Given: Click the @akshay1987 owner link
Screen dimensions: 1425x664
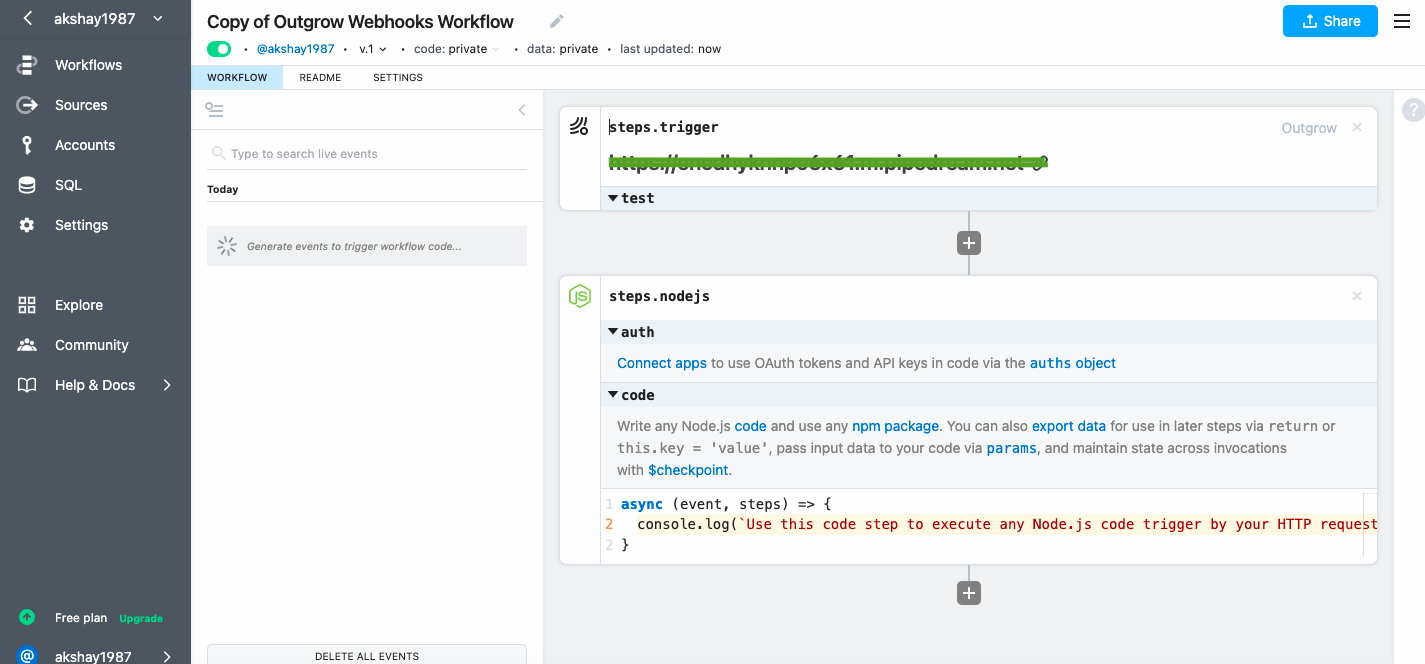Looking at the screenshot, I should (x=295, y=49).
